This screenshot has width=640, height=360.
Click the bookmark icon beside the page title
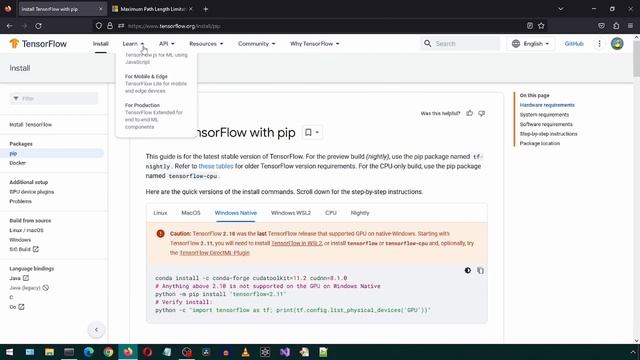312,132
